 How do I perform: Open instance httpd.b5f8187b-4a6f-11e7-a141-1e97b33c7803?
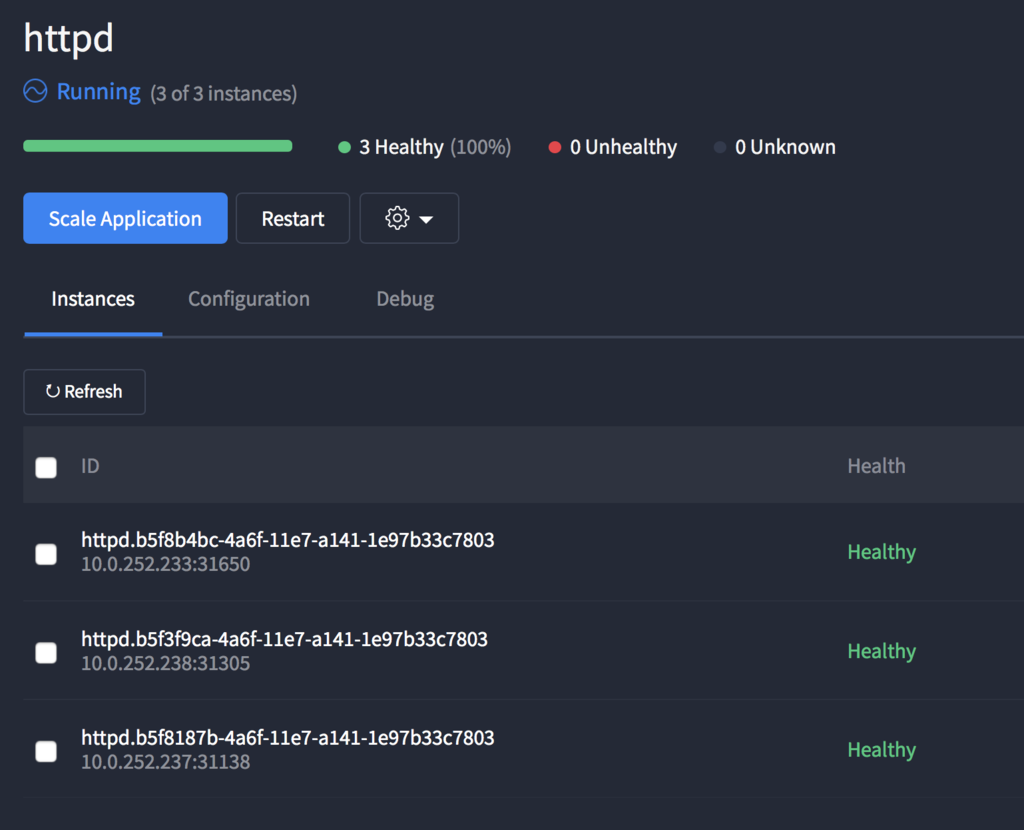coord(287,737)
